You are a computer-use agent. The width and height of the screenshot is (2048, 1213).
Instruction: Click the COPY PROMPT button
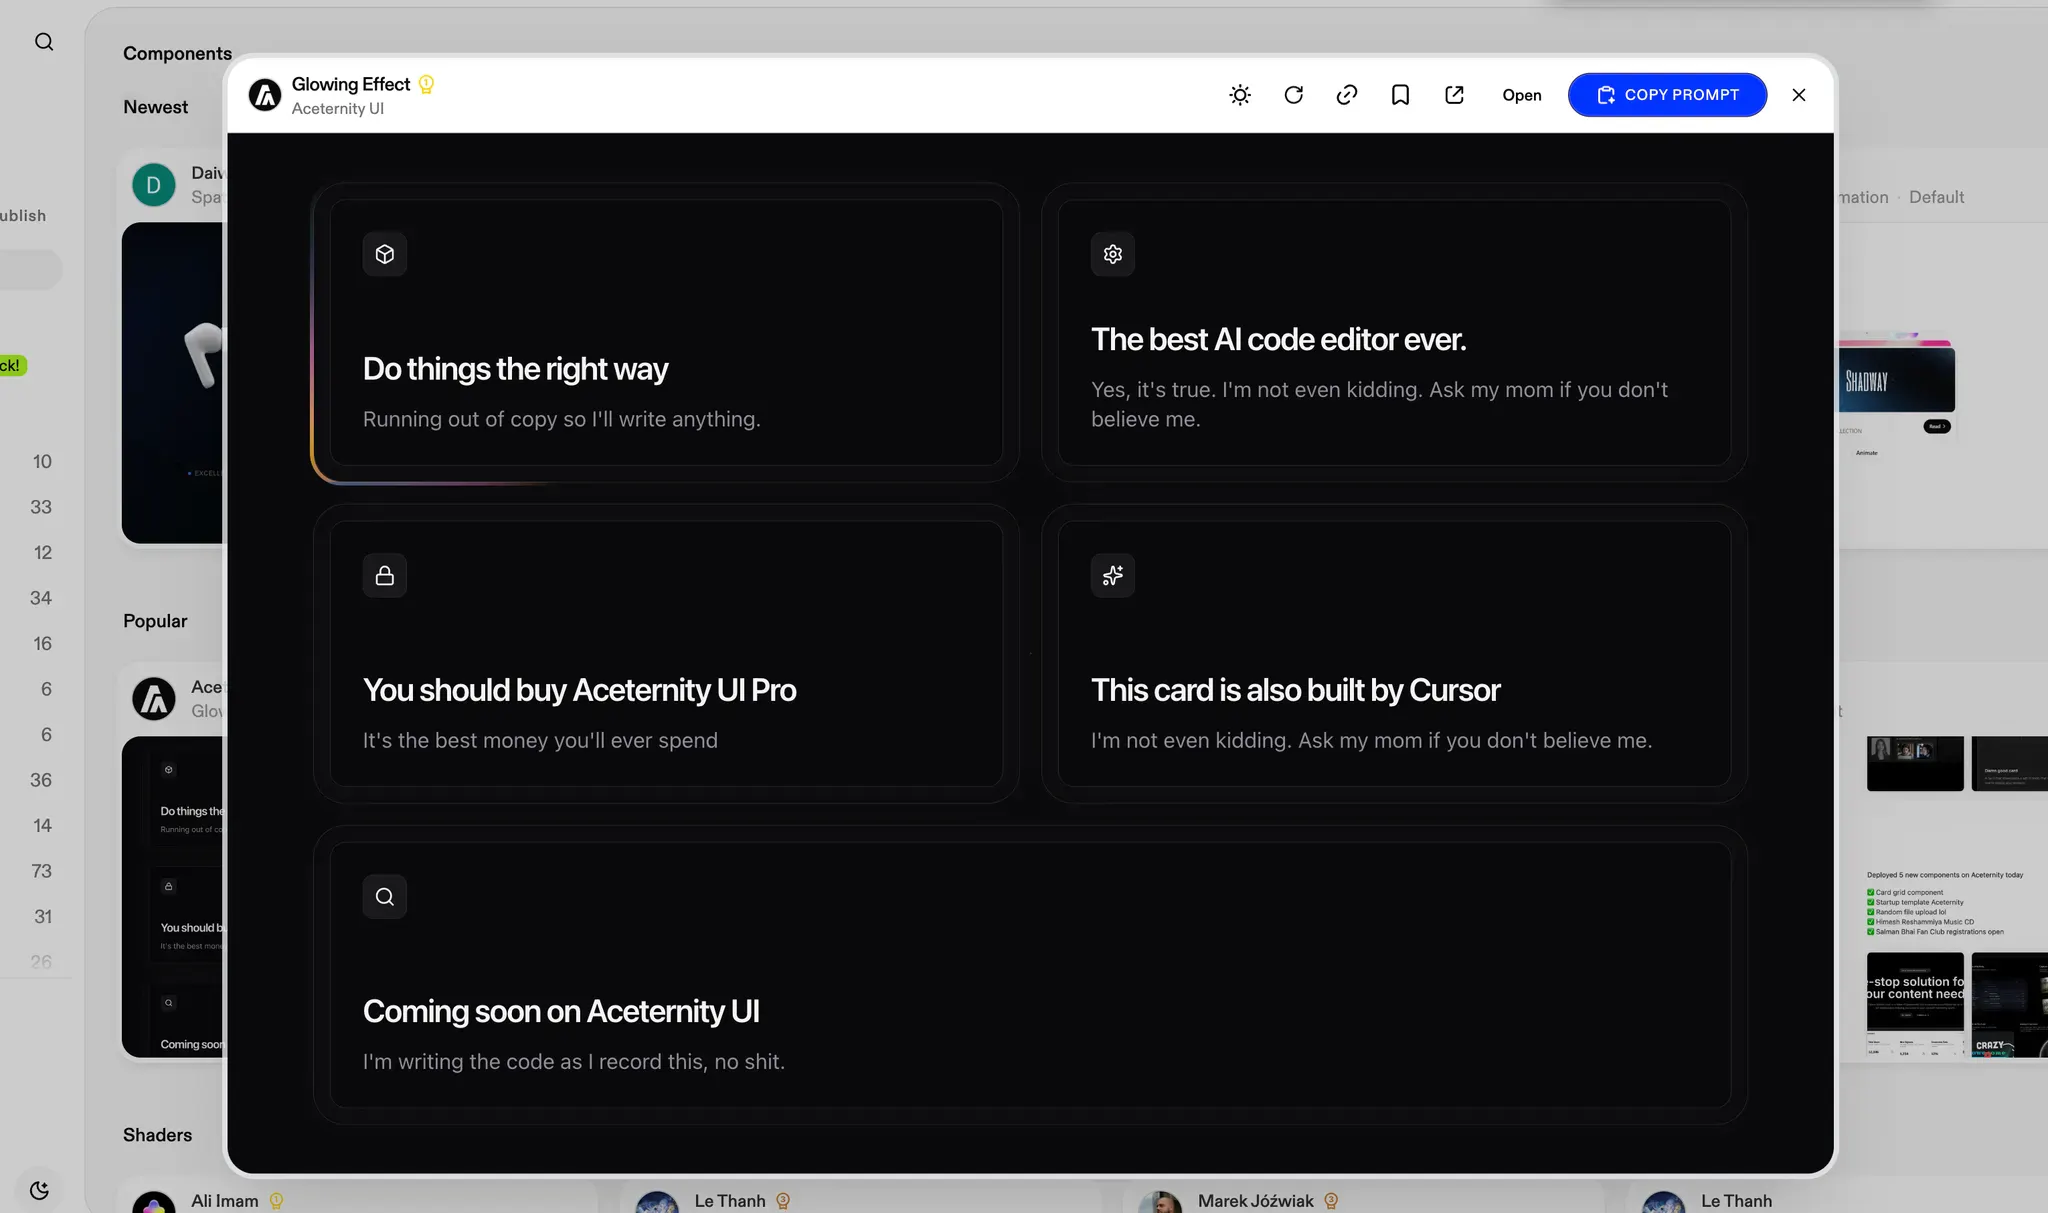(1667, 95)
